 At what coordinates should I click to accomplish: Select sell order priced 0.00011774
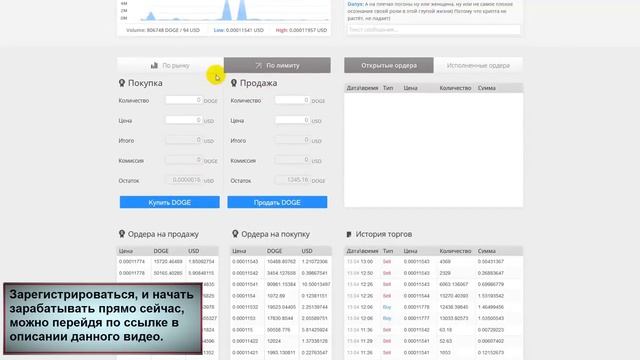[167, 262]
